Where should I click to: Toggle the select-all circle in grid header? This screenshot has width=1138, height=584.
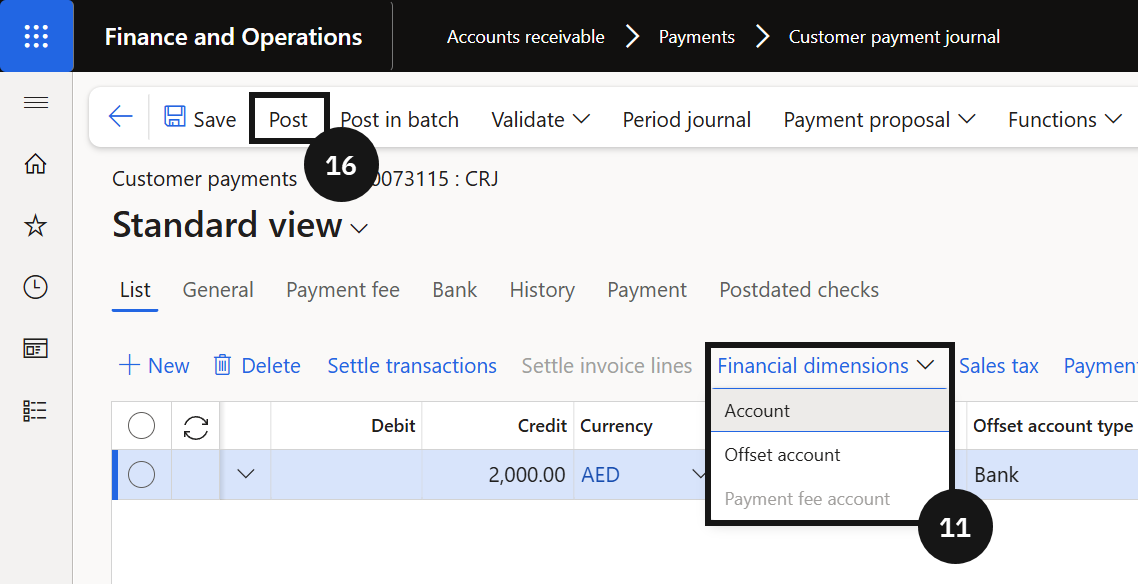tap(142, 426)
